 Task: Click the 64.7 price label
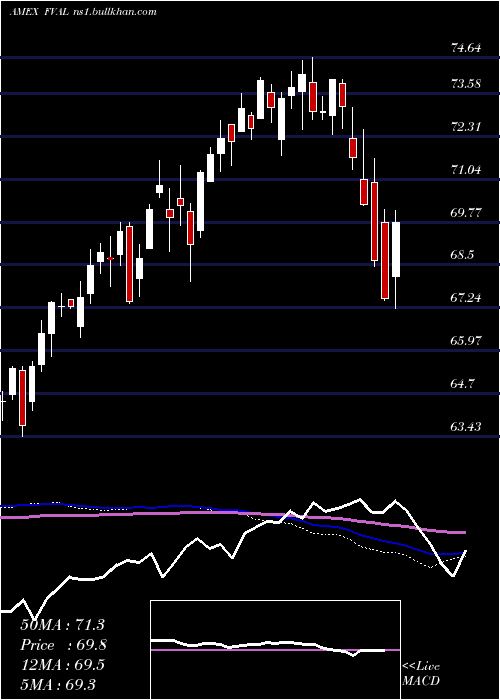coord(462,383)
